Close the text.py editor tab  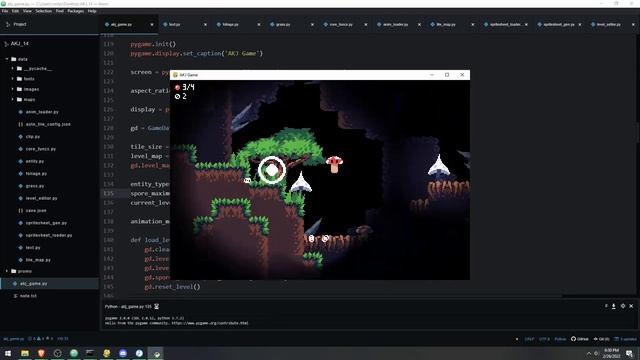[205, 24]
